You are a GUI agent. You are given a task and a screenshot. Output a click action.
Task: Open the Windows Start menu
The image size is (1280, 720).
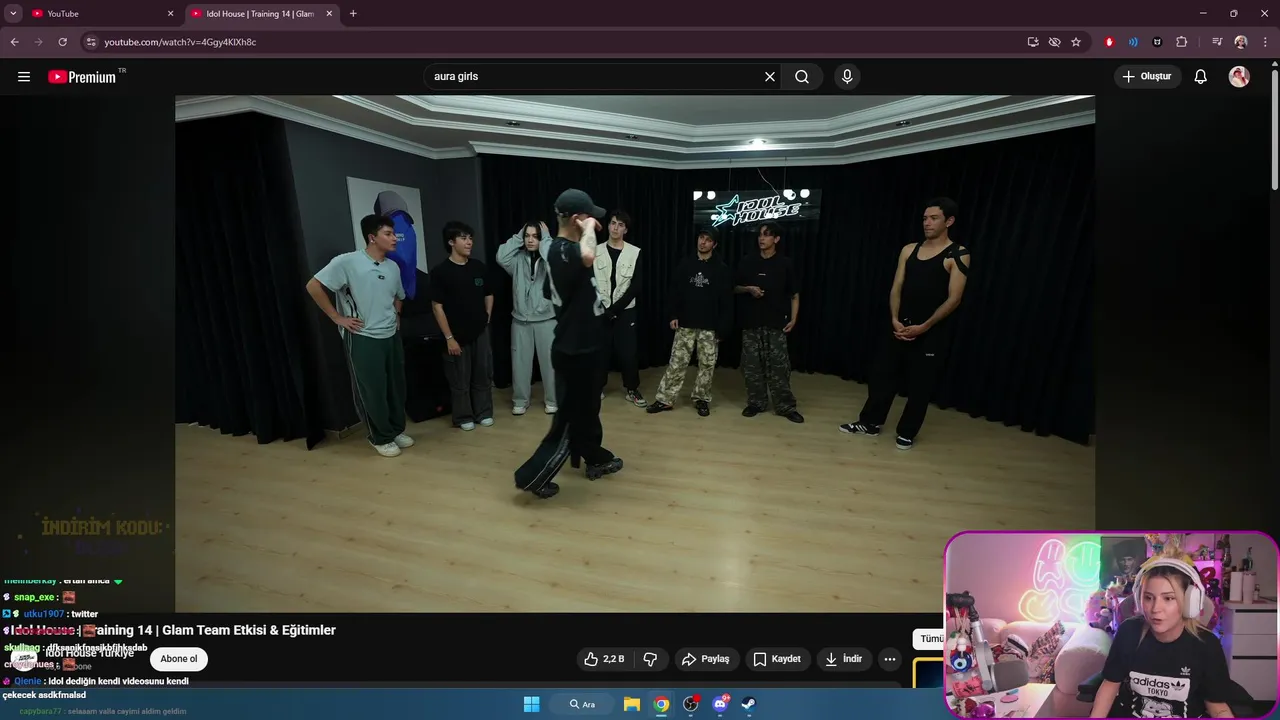point(532,704)
